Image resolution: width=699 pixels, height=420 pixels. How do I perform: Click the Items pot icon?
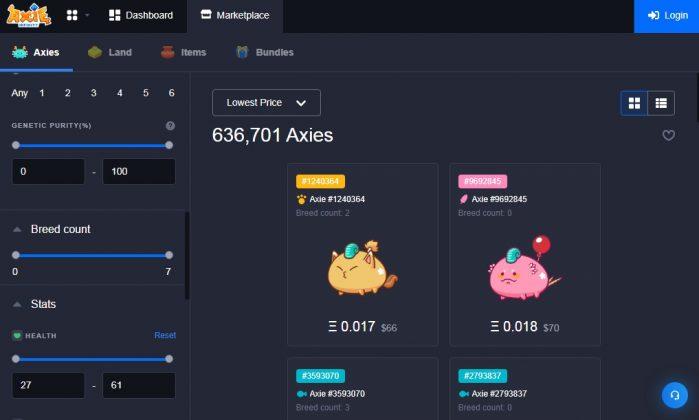(168, 52)
